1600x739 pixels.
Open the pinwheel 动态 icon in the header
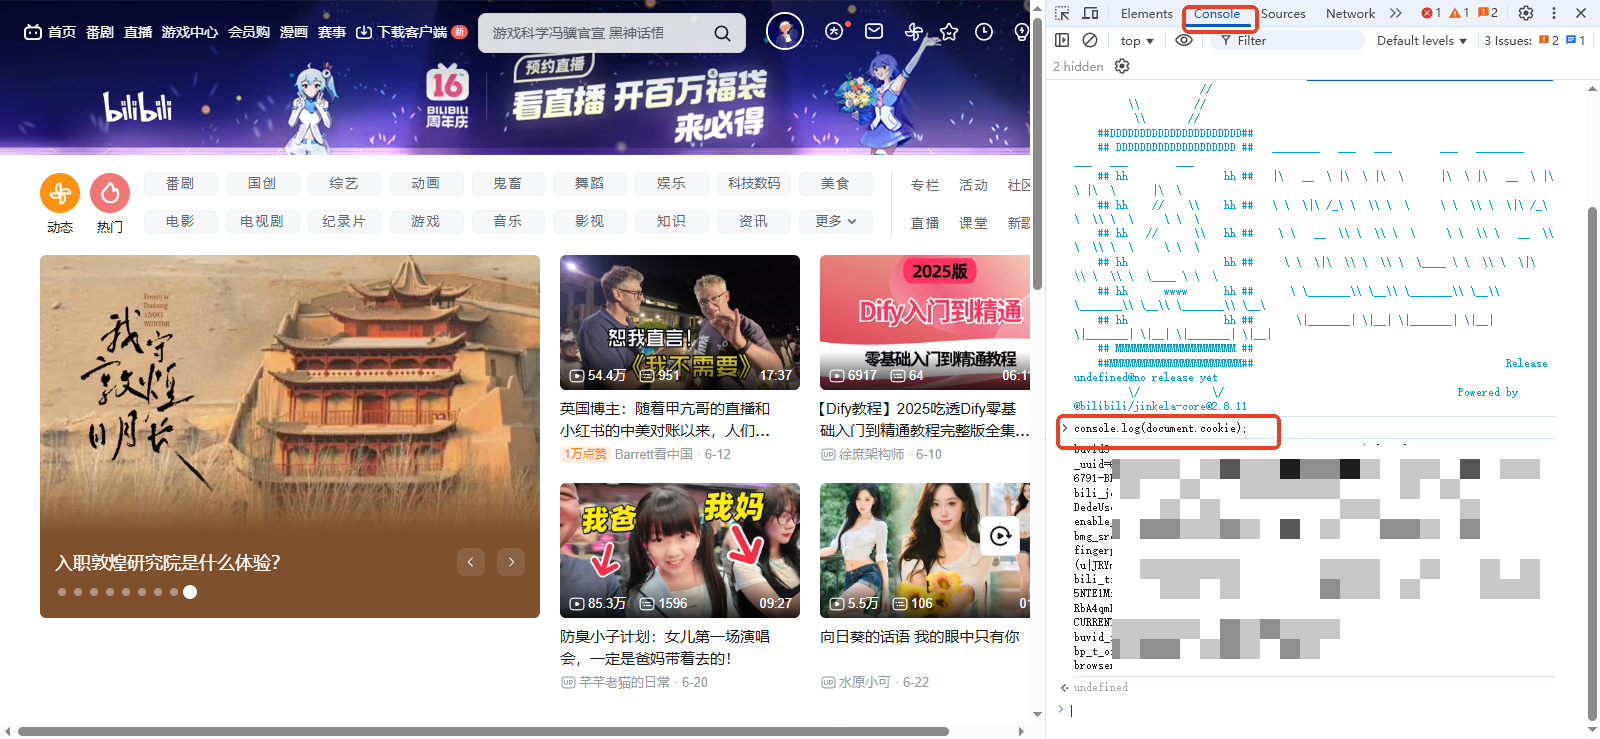[913, 31]
